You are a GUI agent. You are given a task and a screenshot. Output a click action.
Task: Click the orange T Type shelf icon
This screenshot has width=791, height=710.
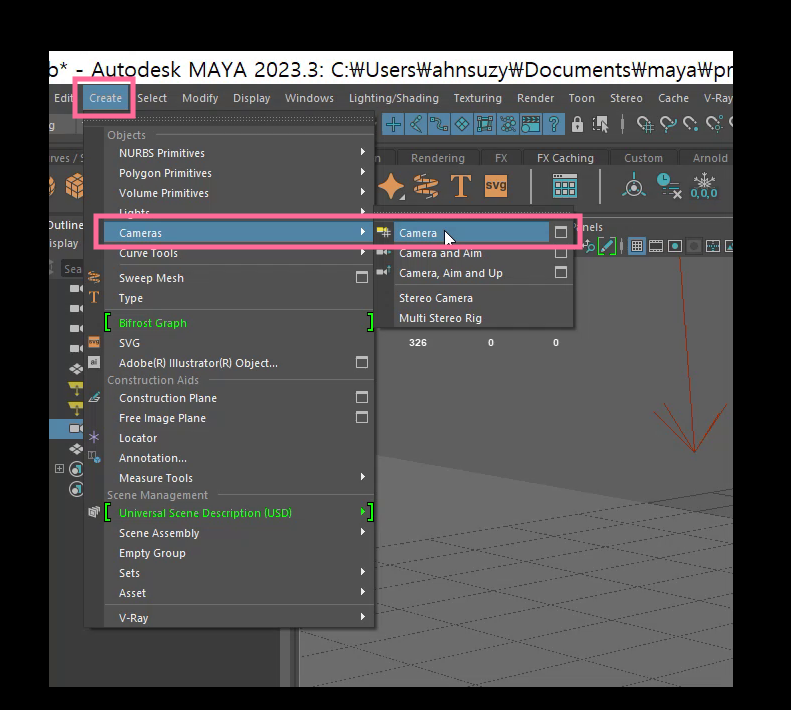(x=461, y=186)
